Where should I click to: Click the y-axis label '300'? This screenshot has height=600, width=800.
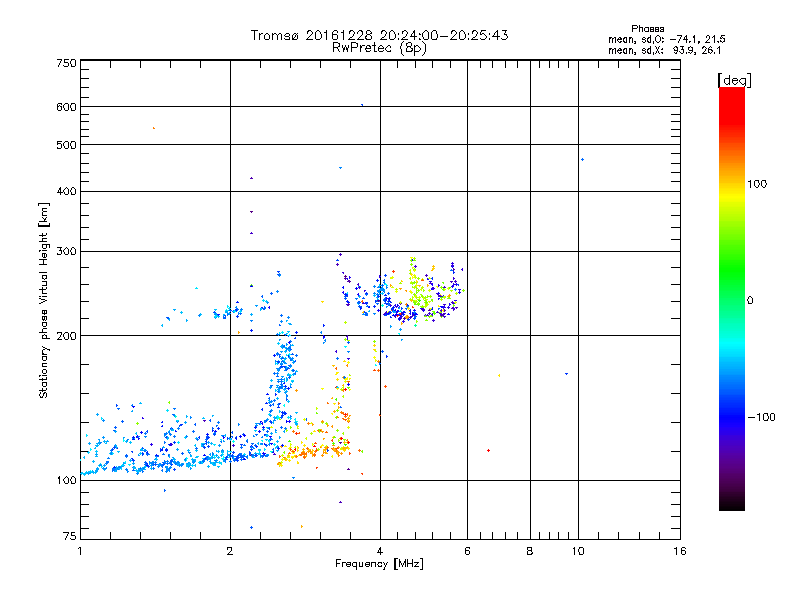tap(66, 251)
